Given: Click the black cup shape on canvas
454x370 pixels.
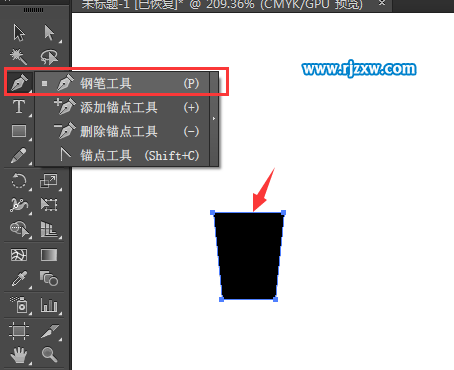Looking at the screenshot, I should point(248,256).
